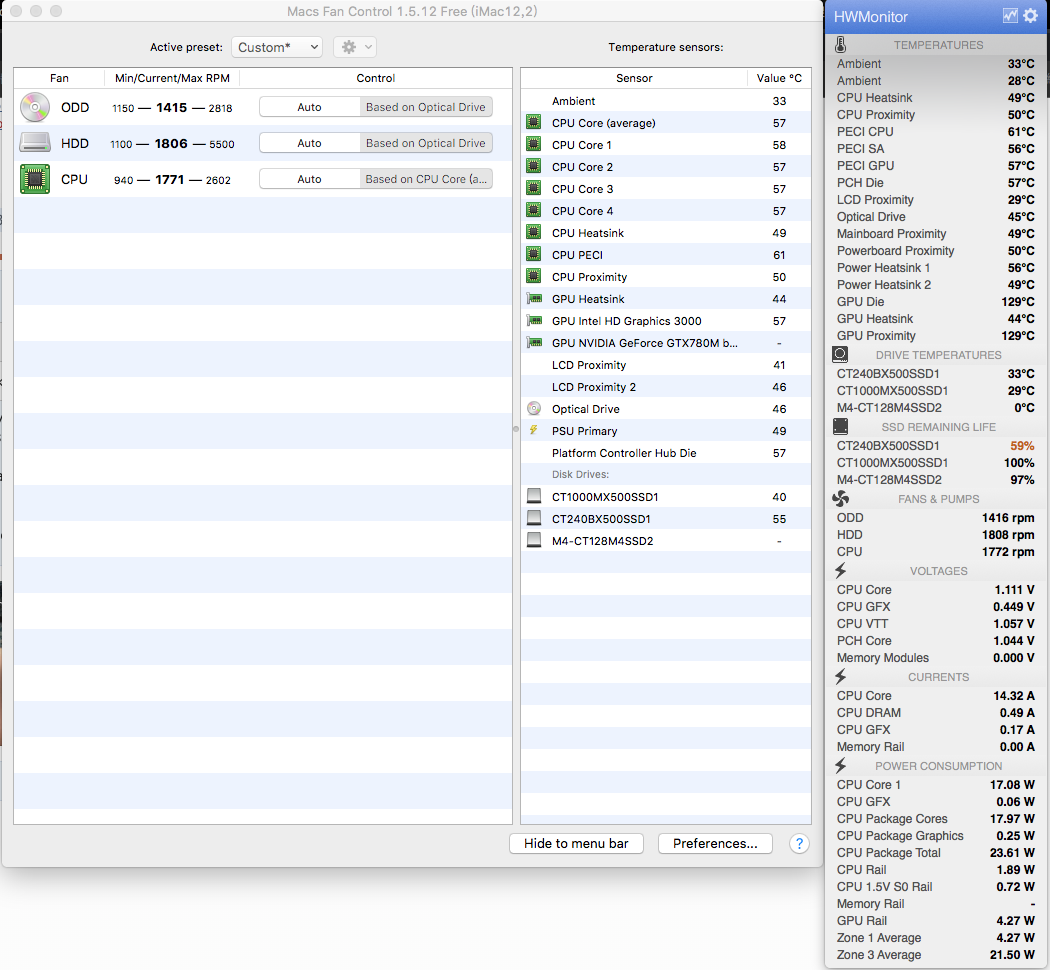Image resolution: width=1050 pixels, height=970 pixels.
Task: Click the sensor pane splitter handle
Action: [516, 429]
